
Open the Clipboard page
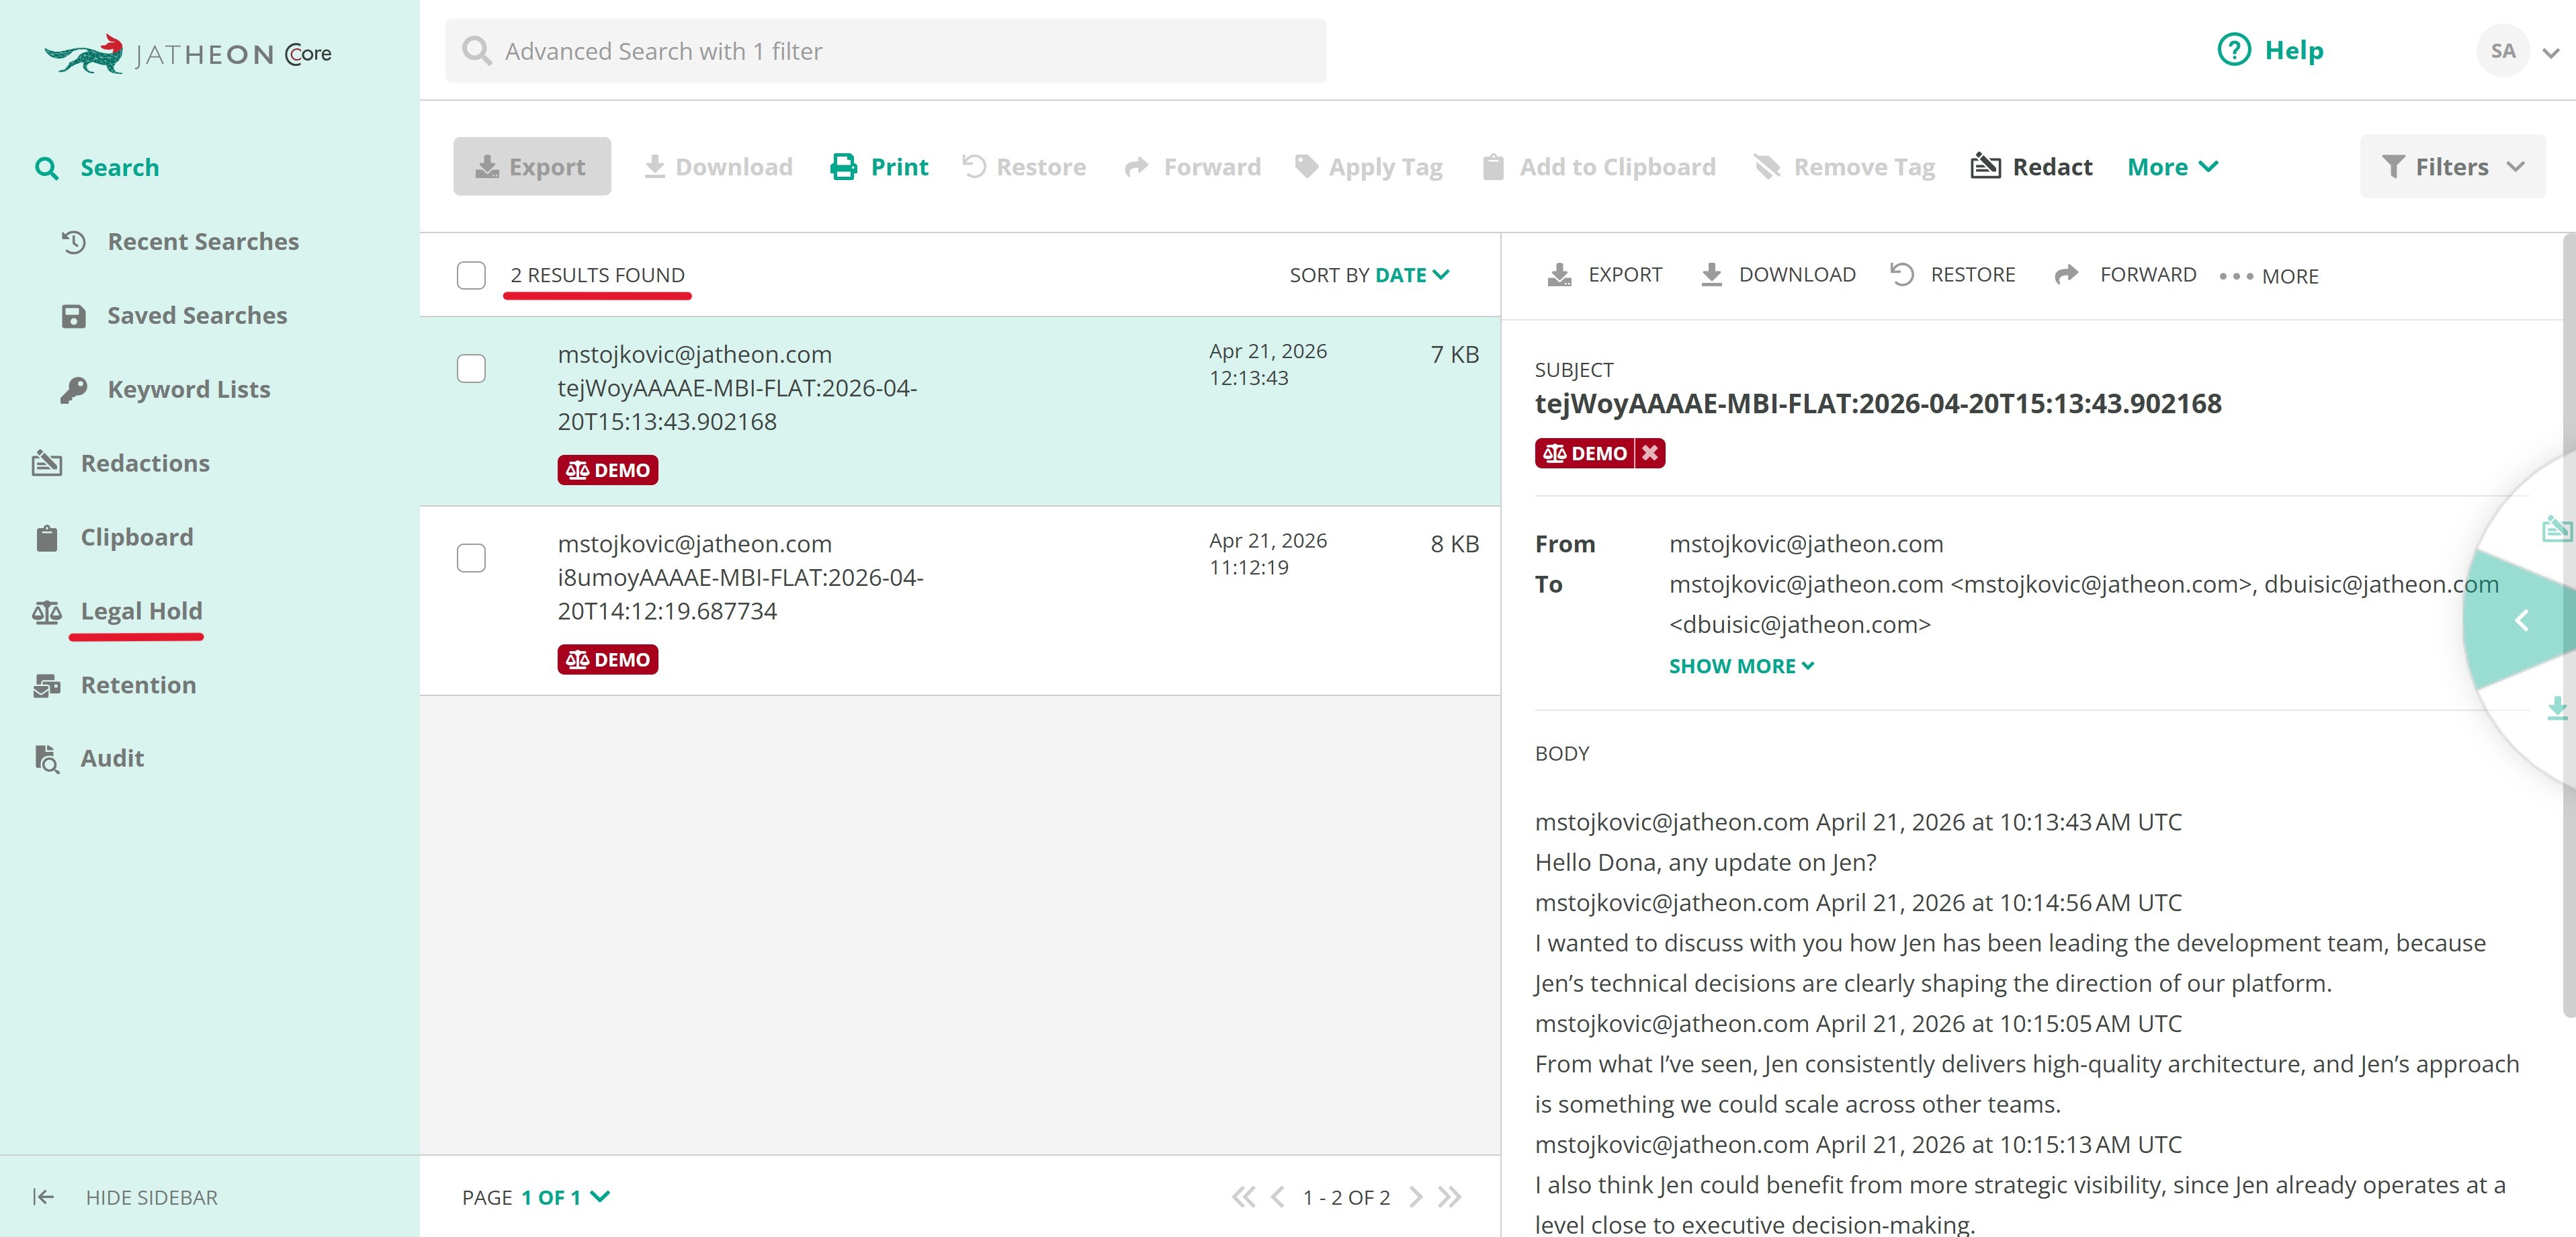(x=137, y=538)
